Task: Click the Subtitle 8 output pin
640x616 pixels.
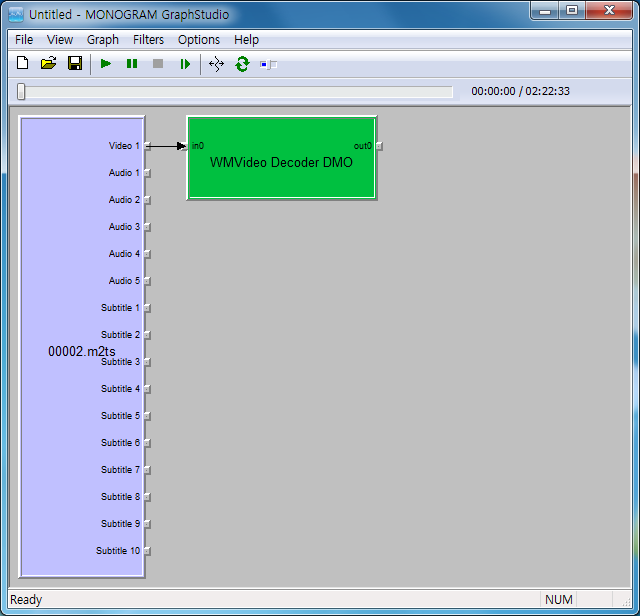Action: pos(147,497)
